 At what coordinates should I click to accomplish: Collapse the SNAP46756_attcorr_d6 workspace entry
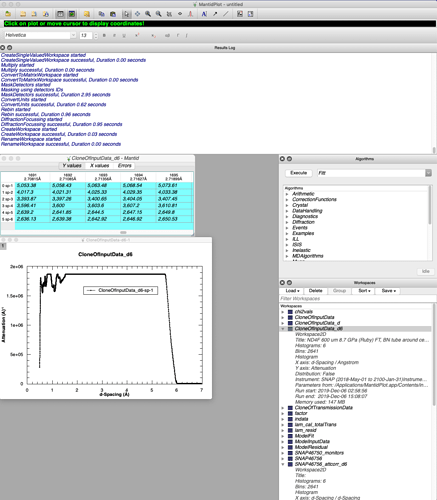pyautogui.click(x=283, y=464)
